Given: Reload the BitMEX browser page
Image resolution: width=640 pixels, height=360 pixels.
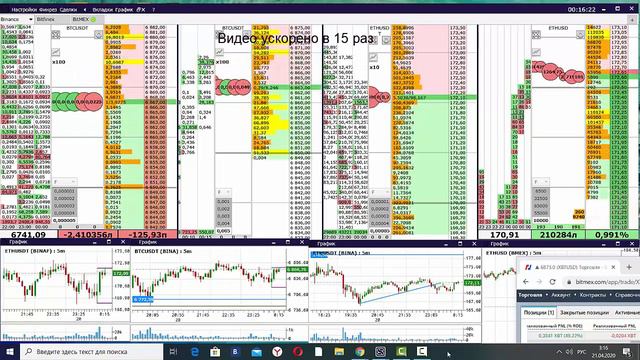Looking at the screenshot, I should click(552, 282).
